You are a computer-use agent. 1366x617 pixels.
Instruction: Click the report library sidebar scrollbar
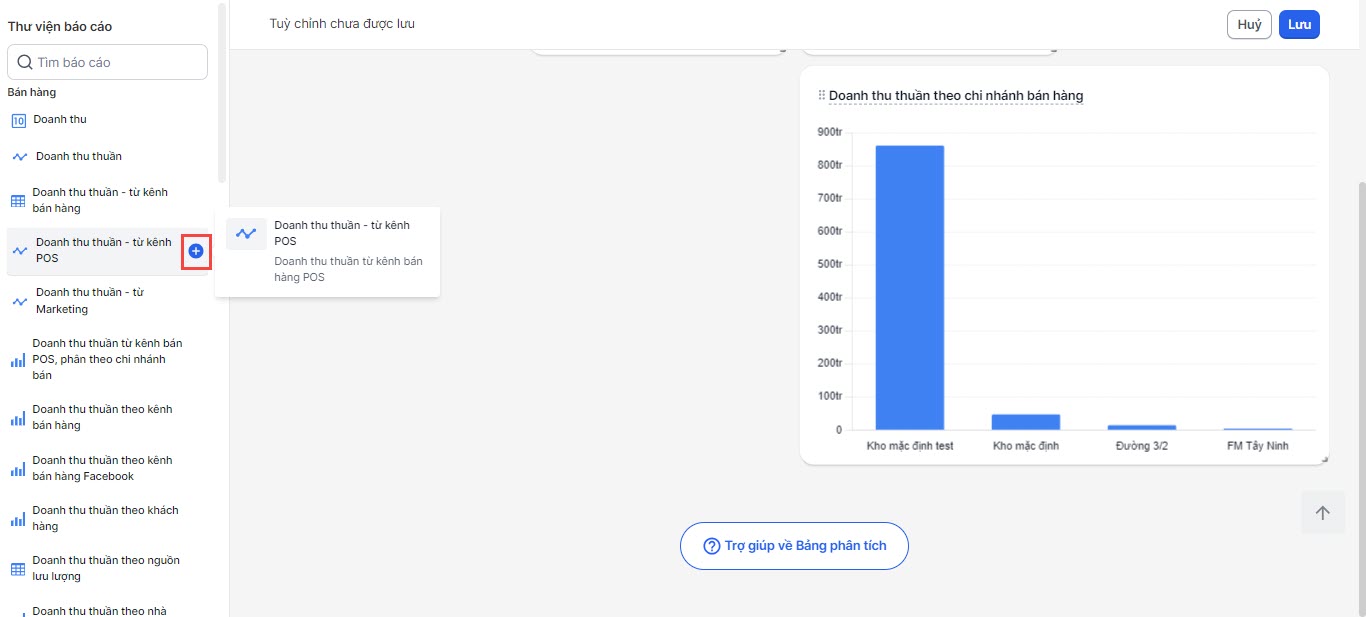pyautogui.click(x=222, y=90)
